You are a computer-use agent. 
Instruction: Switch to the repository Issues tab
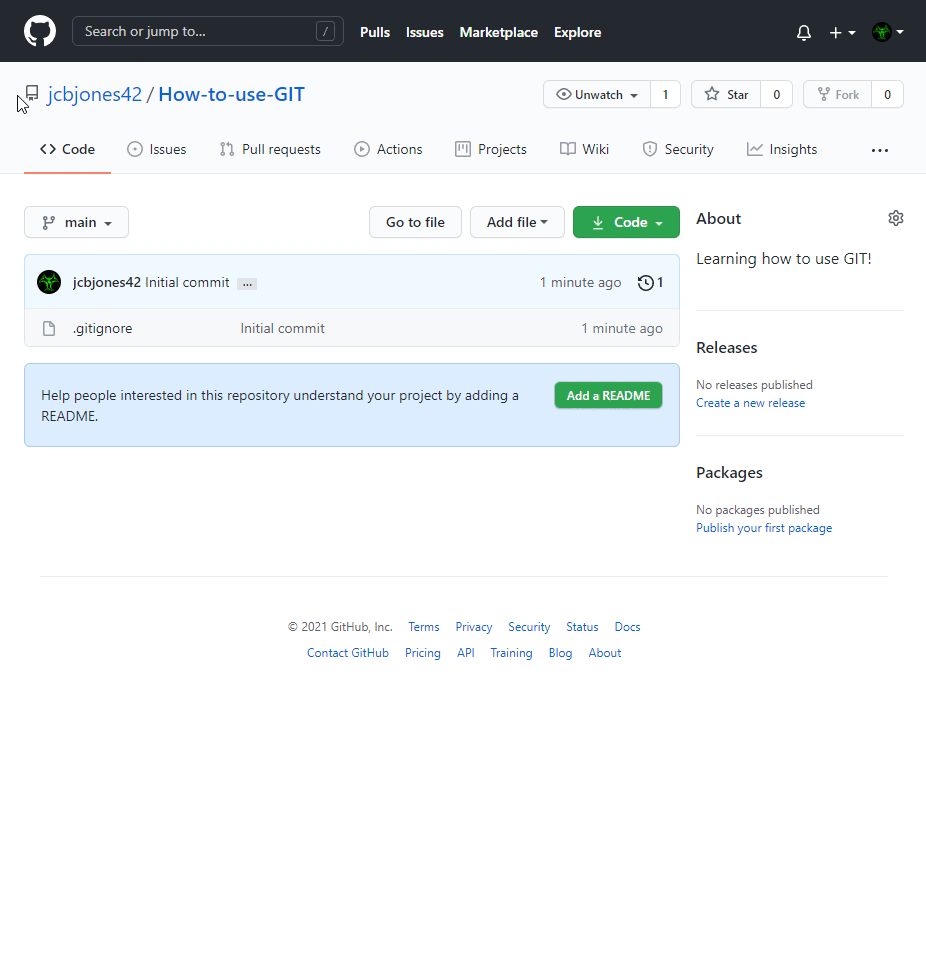(x=157, y=150)
